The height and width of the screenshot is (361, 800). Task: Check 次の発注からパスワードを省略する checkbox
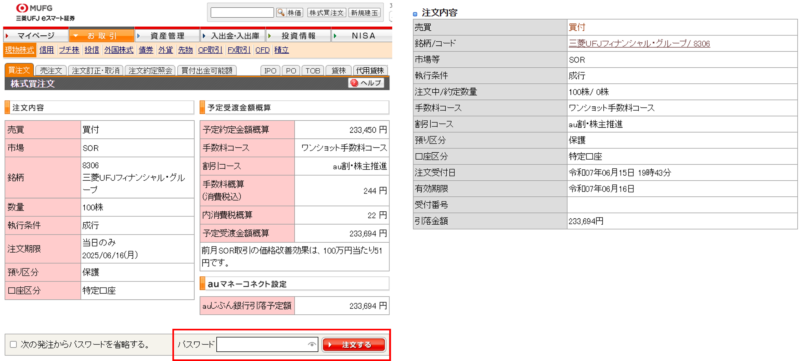[x=13, y=345]
